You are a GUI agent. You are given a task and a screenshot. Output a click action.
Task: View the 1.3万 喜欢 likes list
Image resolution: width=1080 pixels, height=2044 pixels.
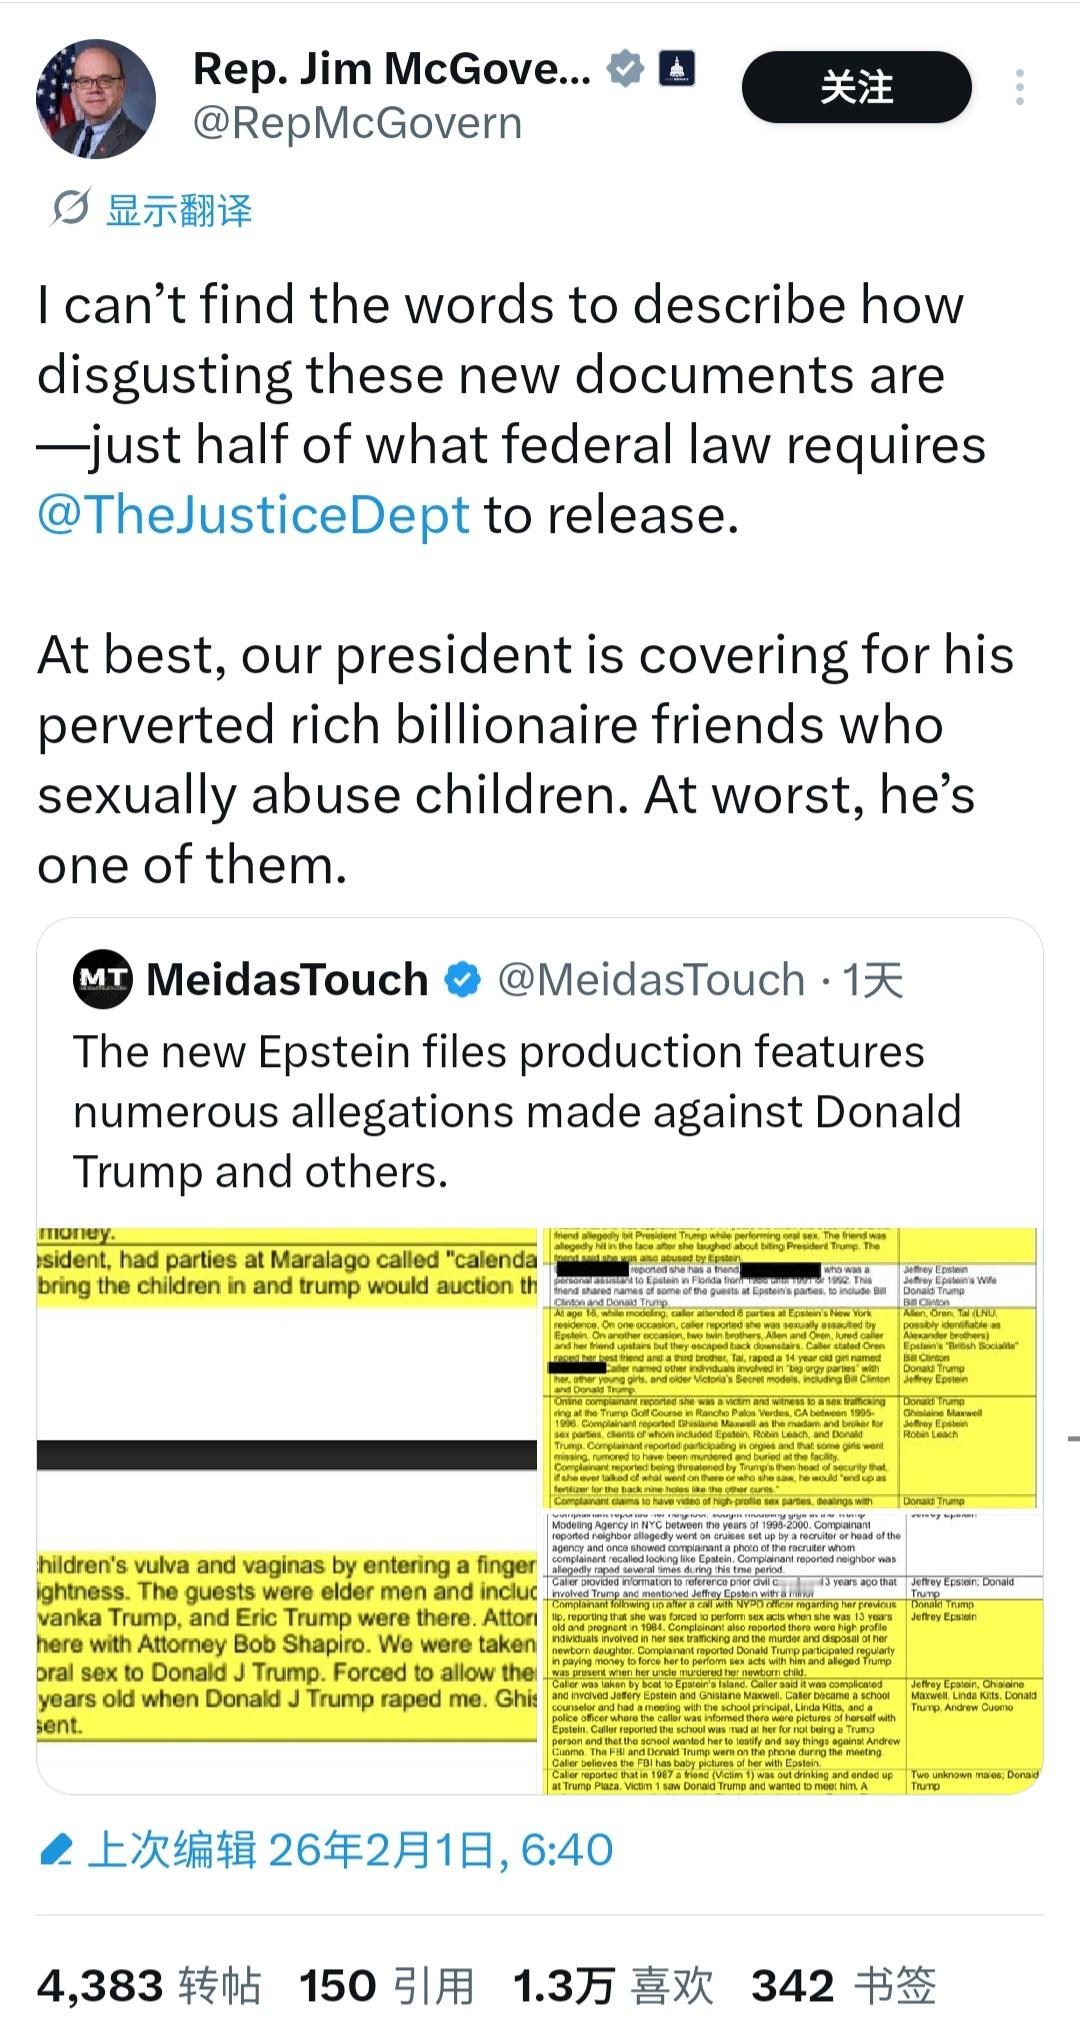612,1986
